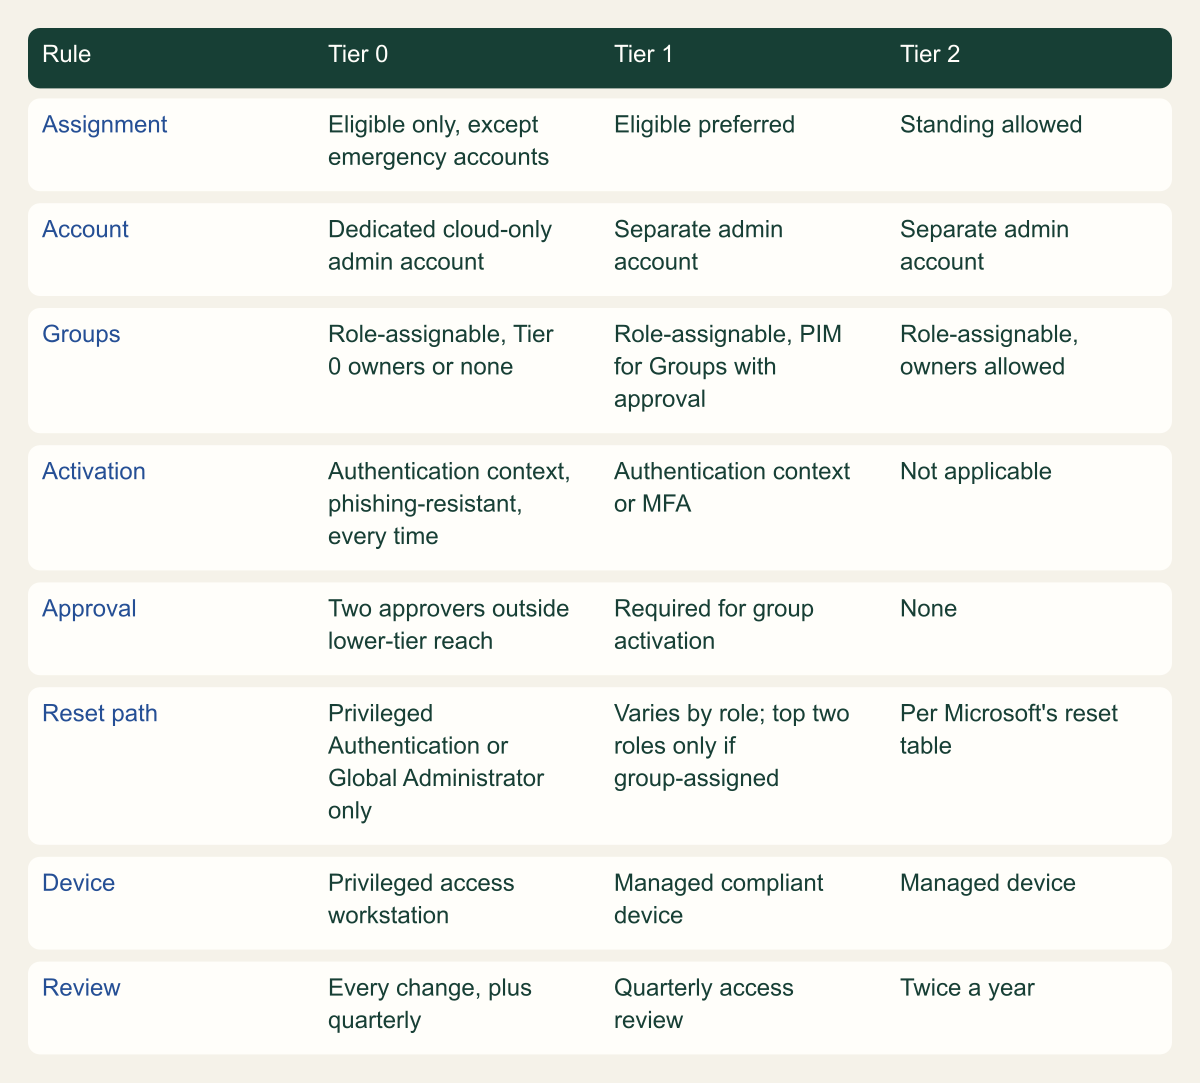The height and width of the screenshot is (1083, 1200).
Task: Select the 'Reset path' row label
Action: [x=100, y=713]
